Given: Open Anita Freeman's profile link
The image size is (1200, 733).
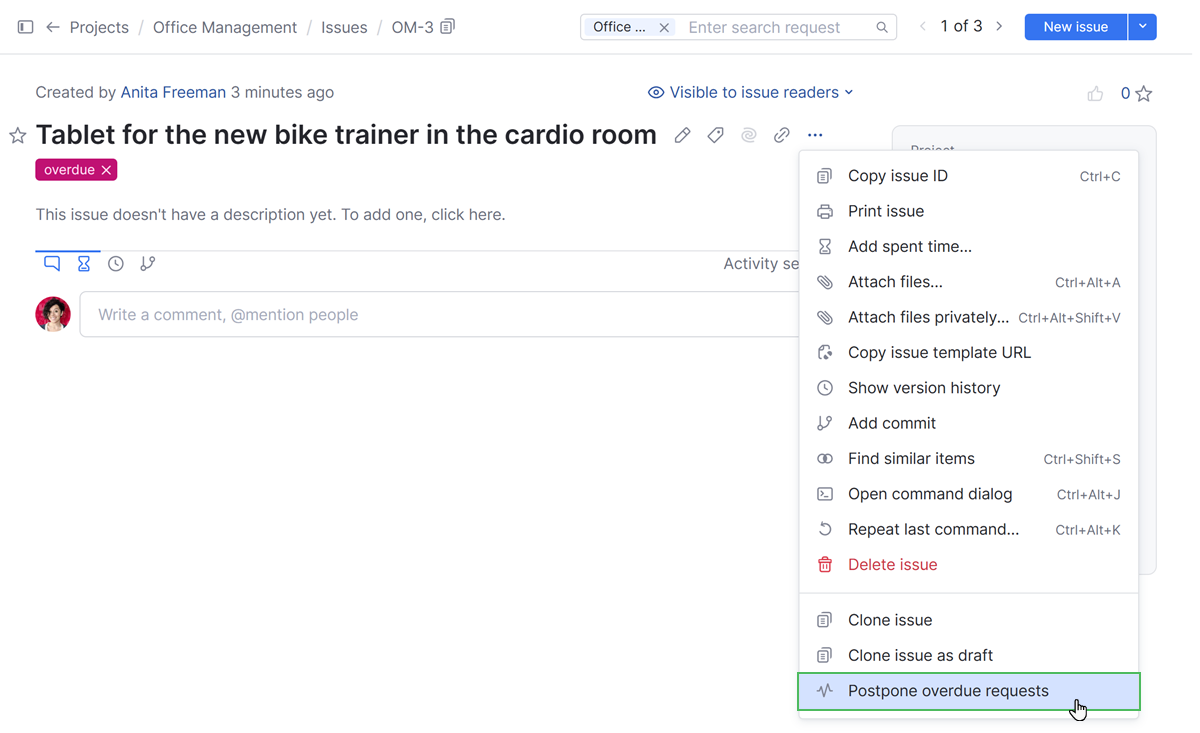Looking at the screenshot, I should click(x=173, y=92).
